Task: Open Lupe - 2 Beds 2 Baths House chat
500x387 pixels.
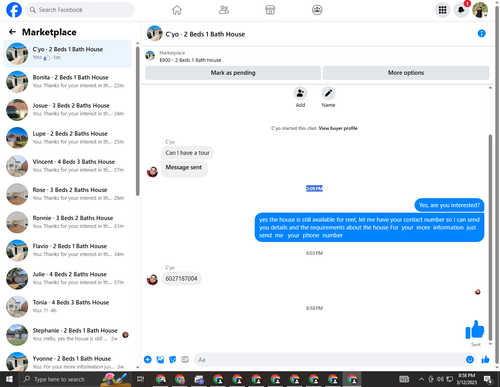Action: (x=67, y=138)
